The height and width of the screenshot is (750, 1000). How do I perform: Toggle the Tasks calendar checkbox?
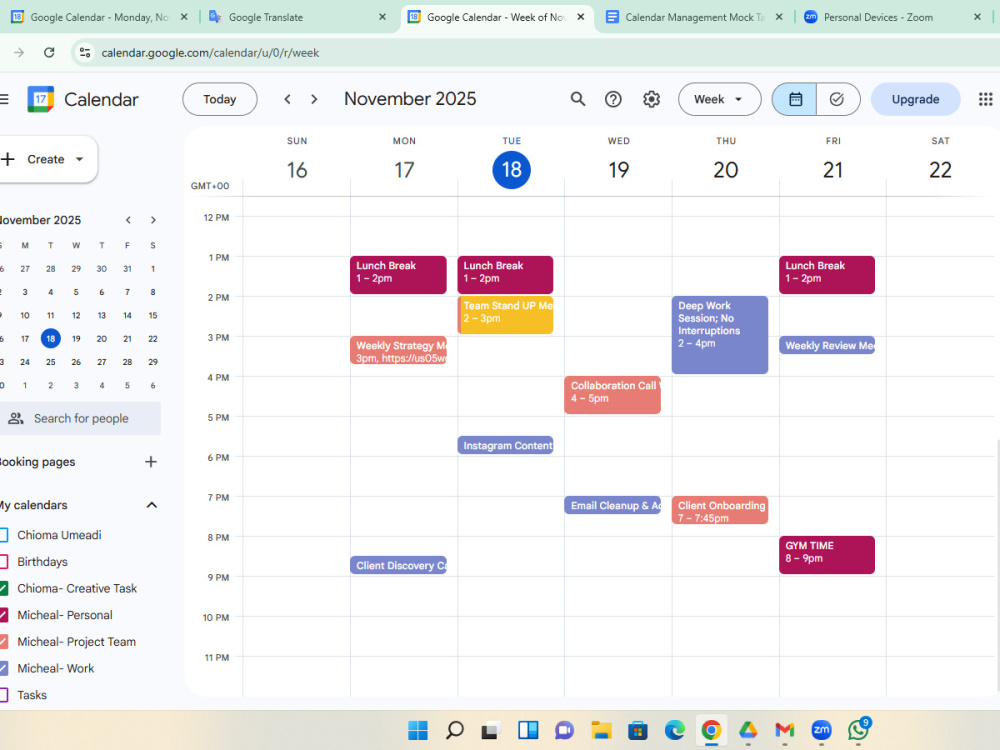pos(3,695)
